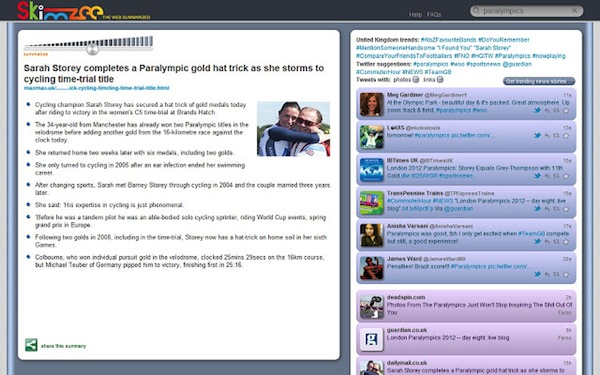Click the green share this summary icon
The height and width of the screenshot is (375, 600).
click(31, 345)
